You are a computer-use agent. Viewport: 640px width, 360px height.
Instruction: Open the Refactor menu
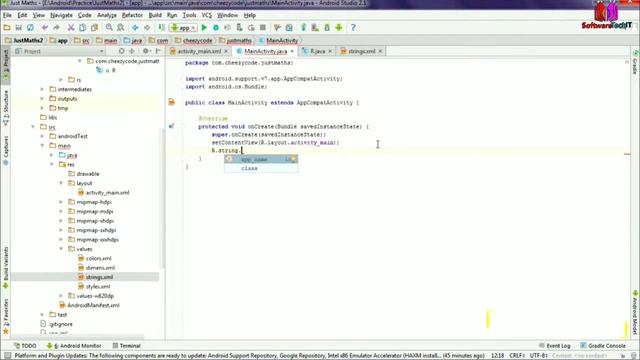132,15
